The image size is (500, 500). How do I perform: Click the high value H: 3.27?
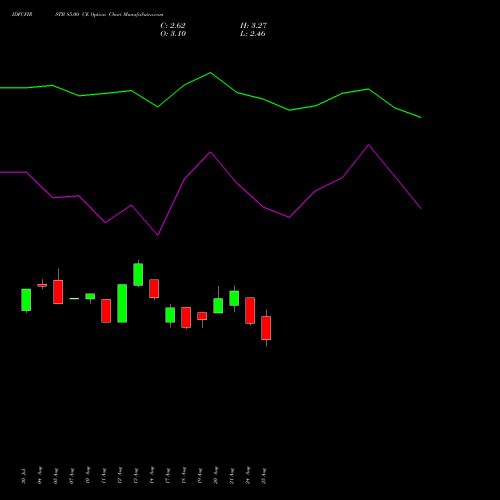pos(253,26)
